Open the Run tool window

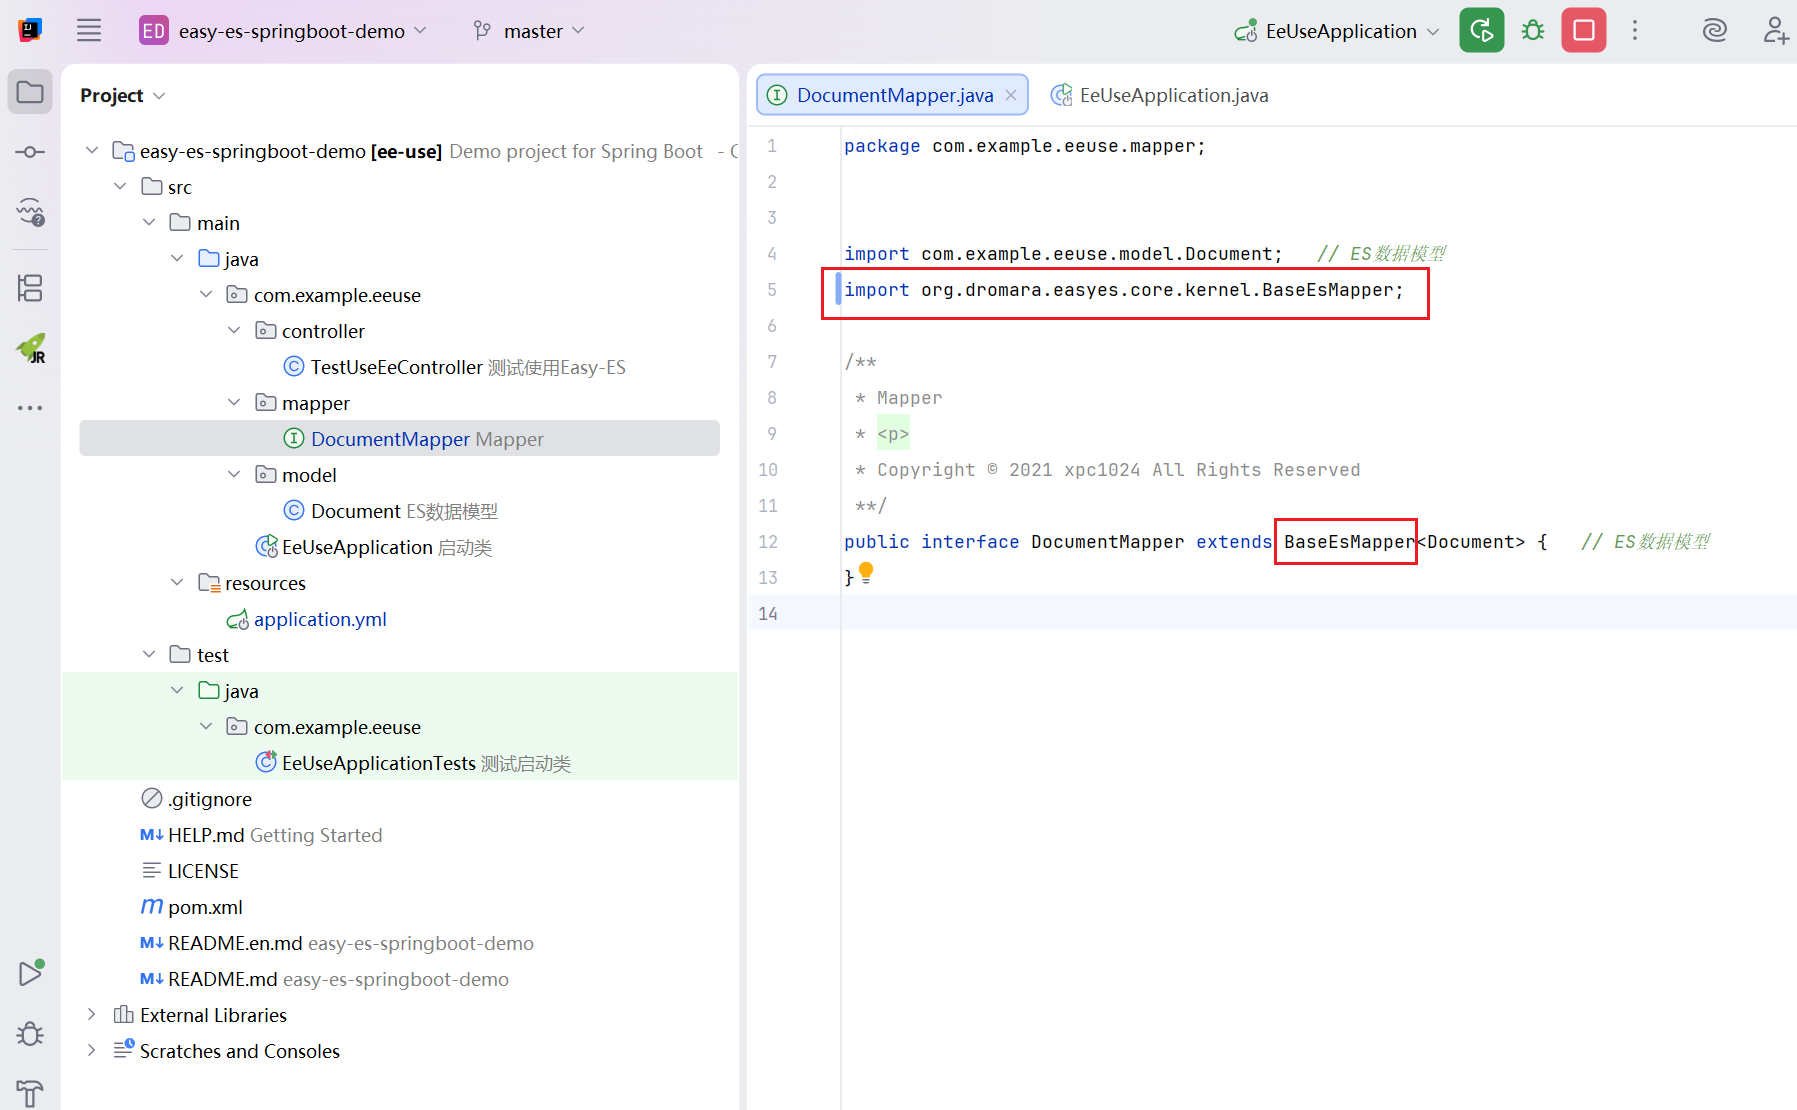(30, 973)
